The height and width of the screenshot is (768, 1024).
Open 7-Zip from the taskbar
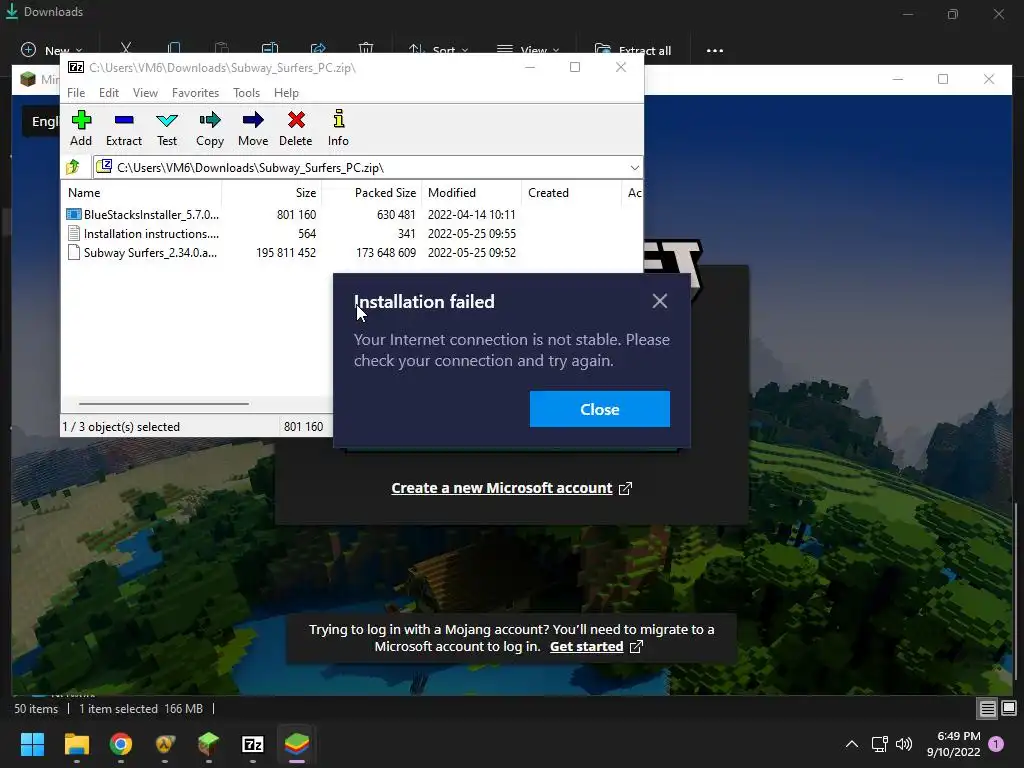tap(253, 744)
